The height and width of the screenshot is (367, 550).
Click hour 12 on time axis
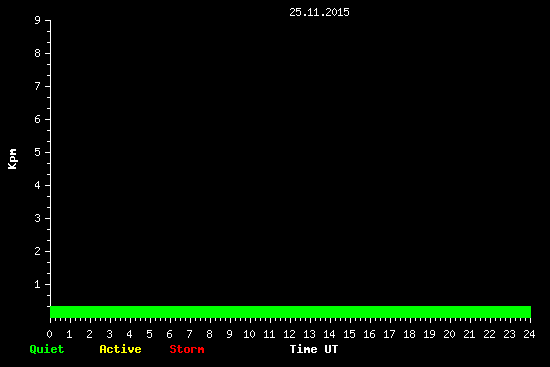pos(289,334)
